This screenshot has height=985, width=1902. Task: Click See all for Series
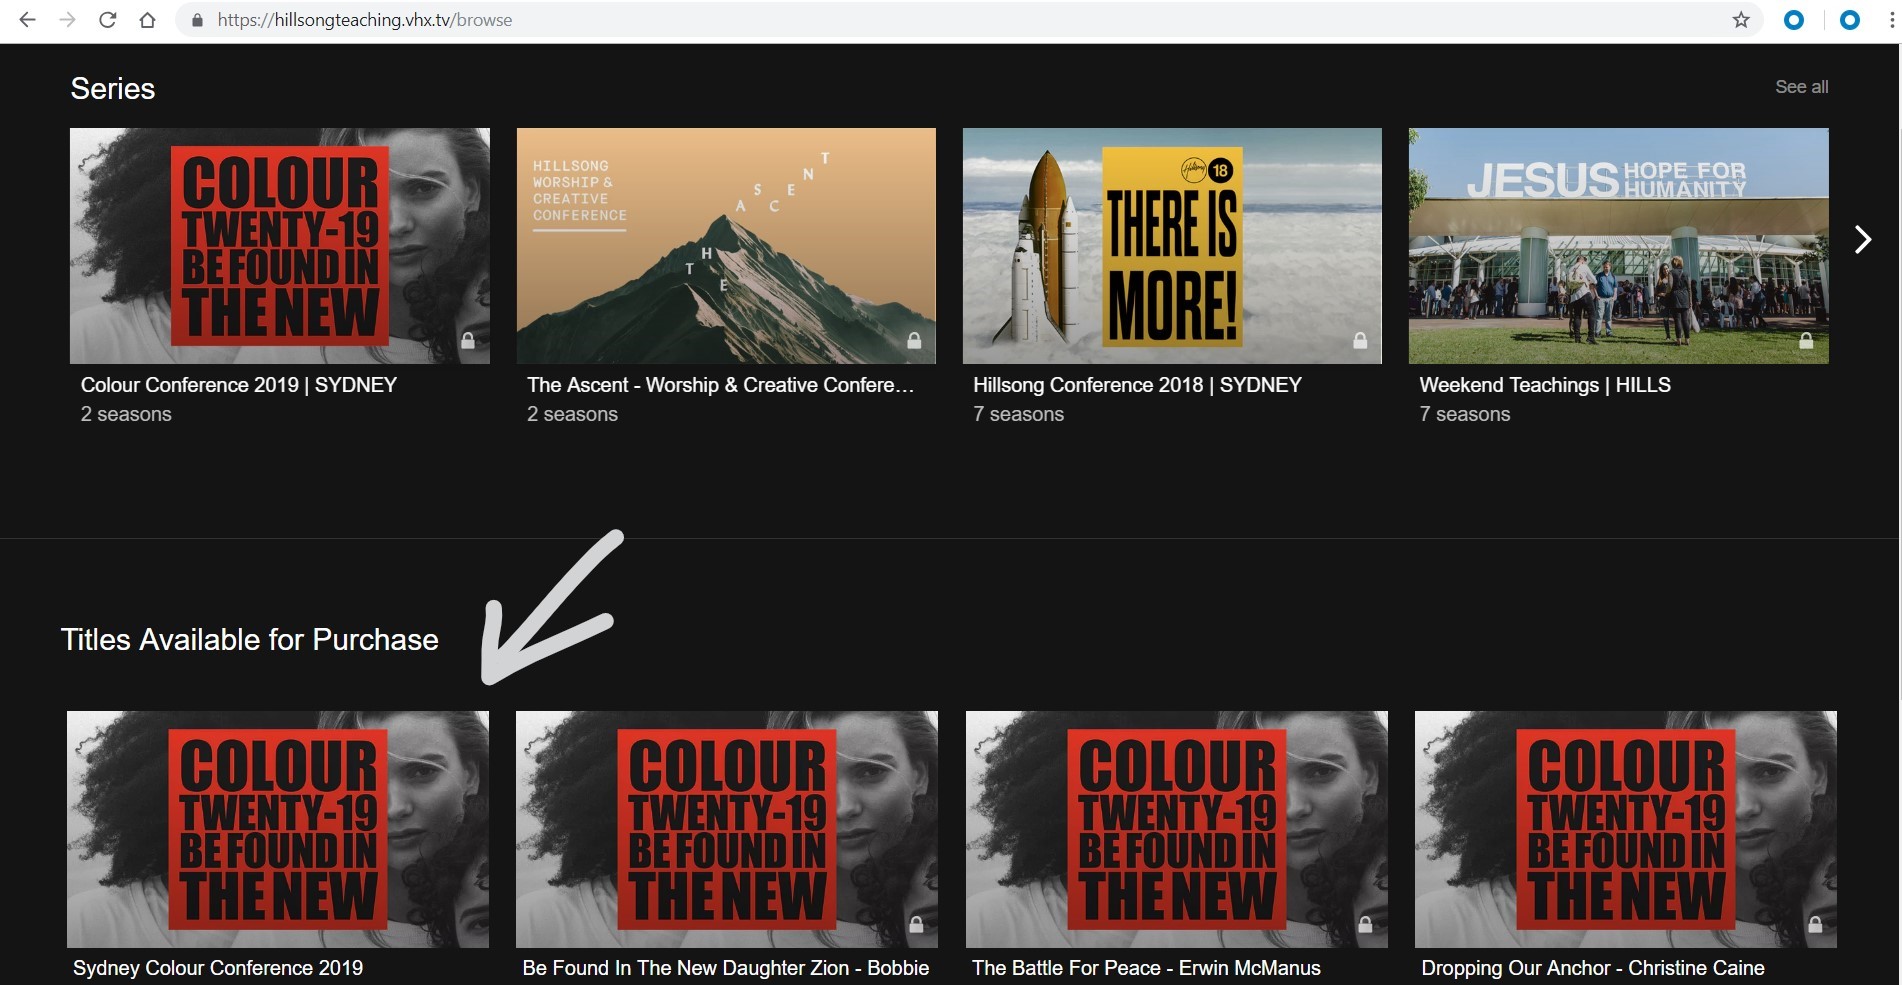click(x=1801, y=87)
